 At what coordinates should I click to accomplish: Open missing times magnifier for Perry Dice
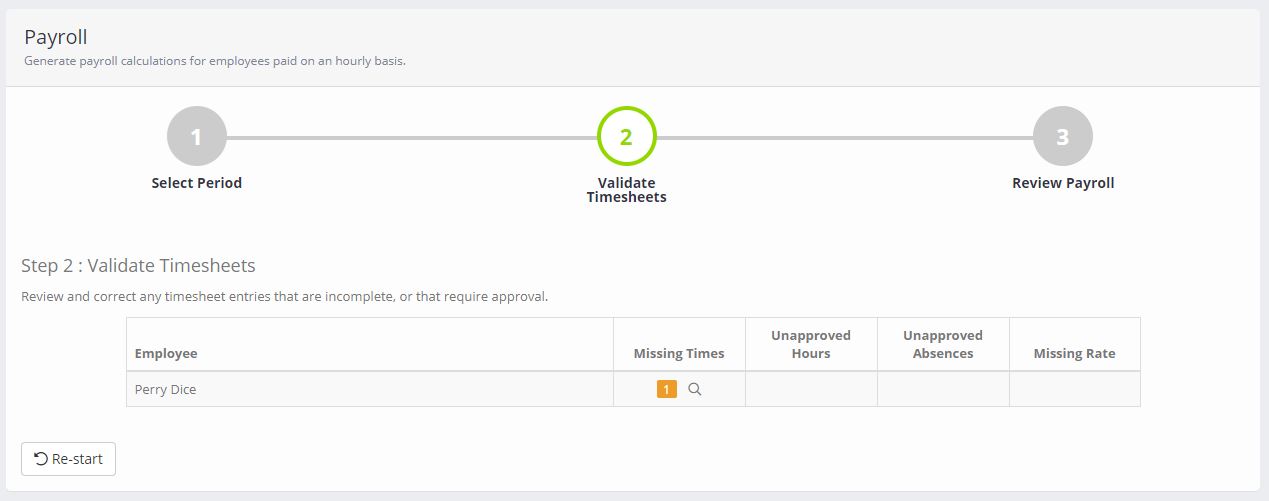[x=695, y=390]
